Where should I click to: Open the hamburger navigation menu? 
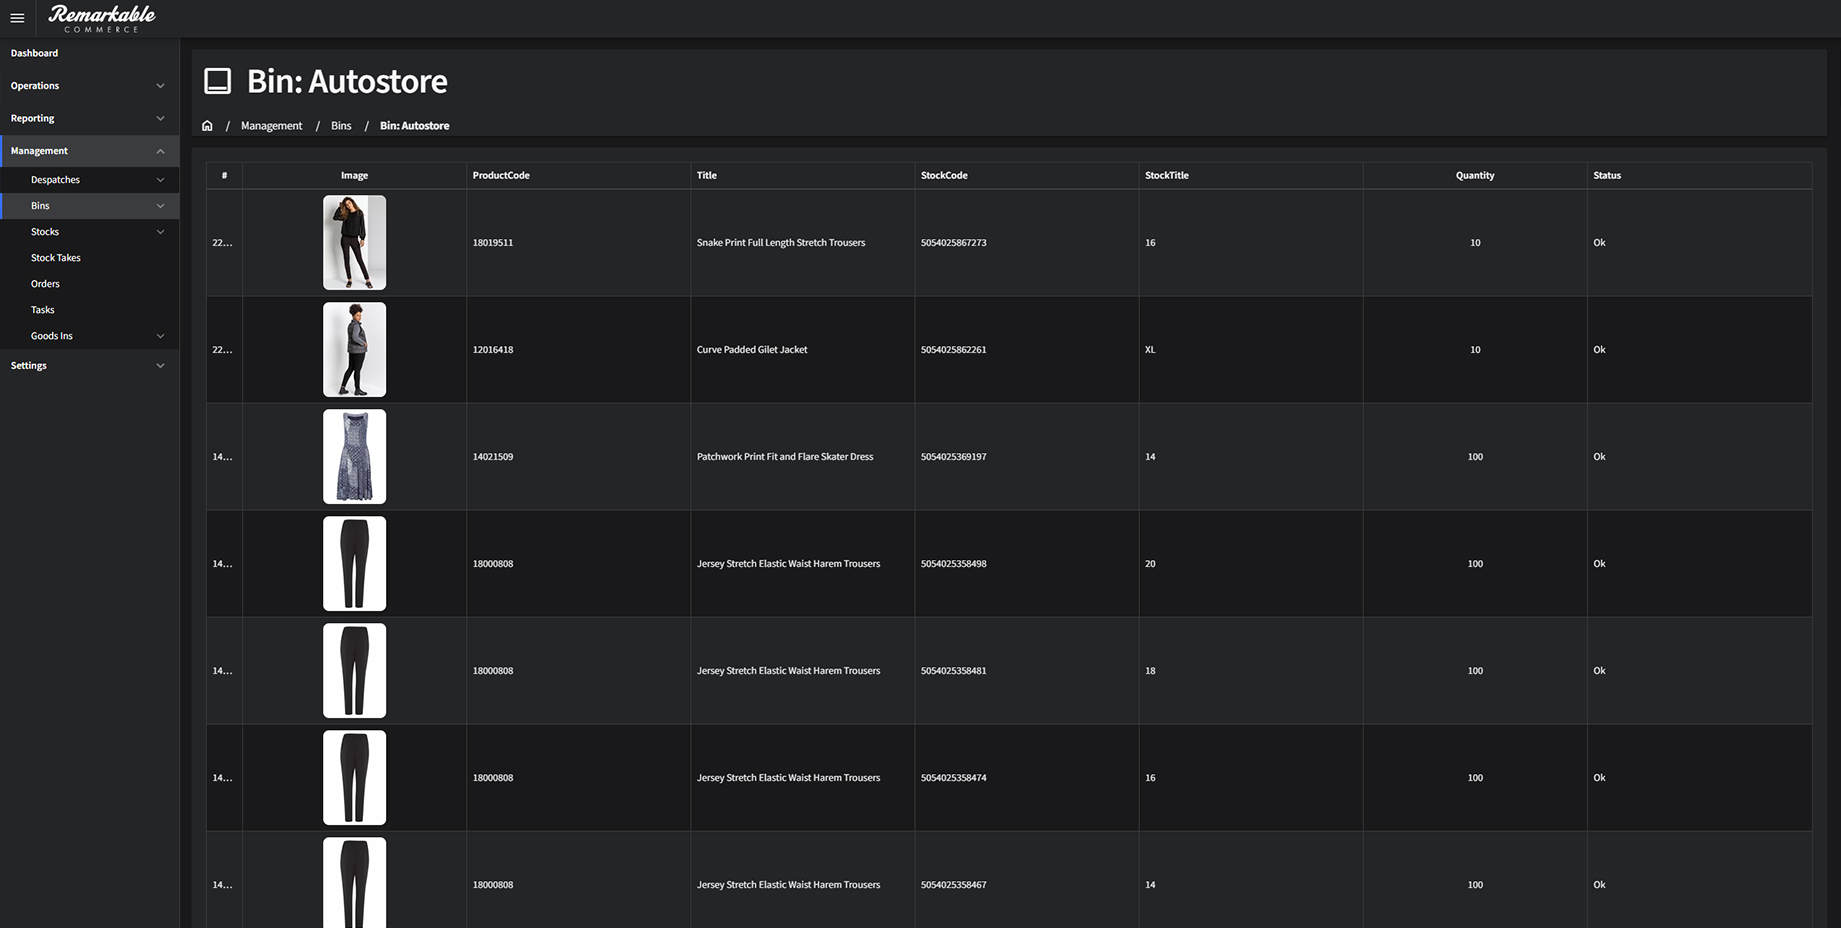(x=16, y=17)
